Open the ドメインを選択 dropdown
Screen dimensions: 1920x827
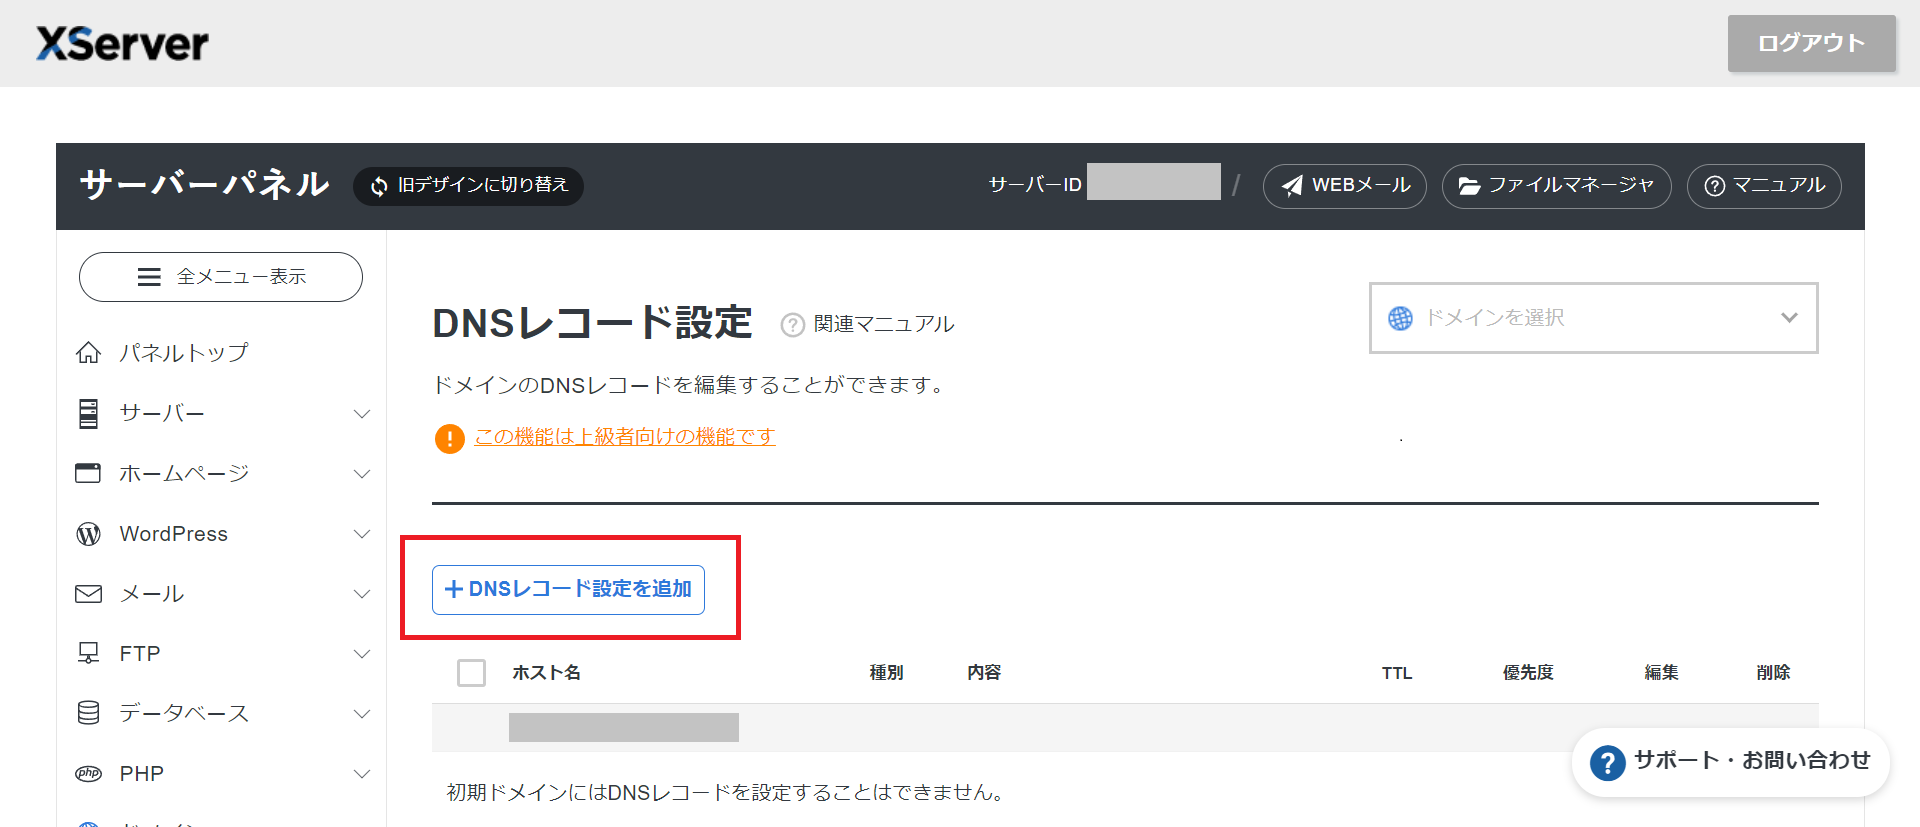pyautogui.click(x=1593, y=318)
